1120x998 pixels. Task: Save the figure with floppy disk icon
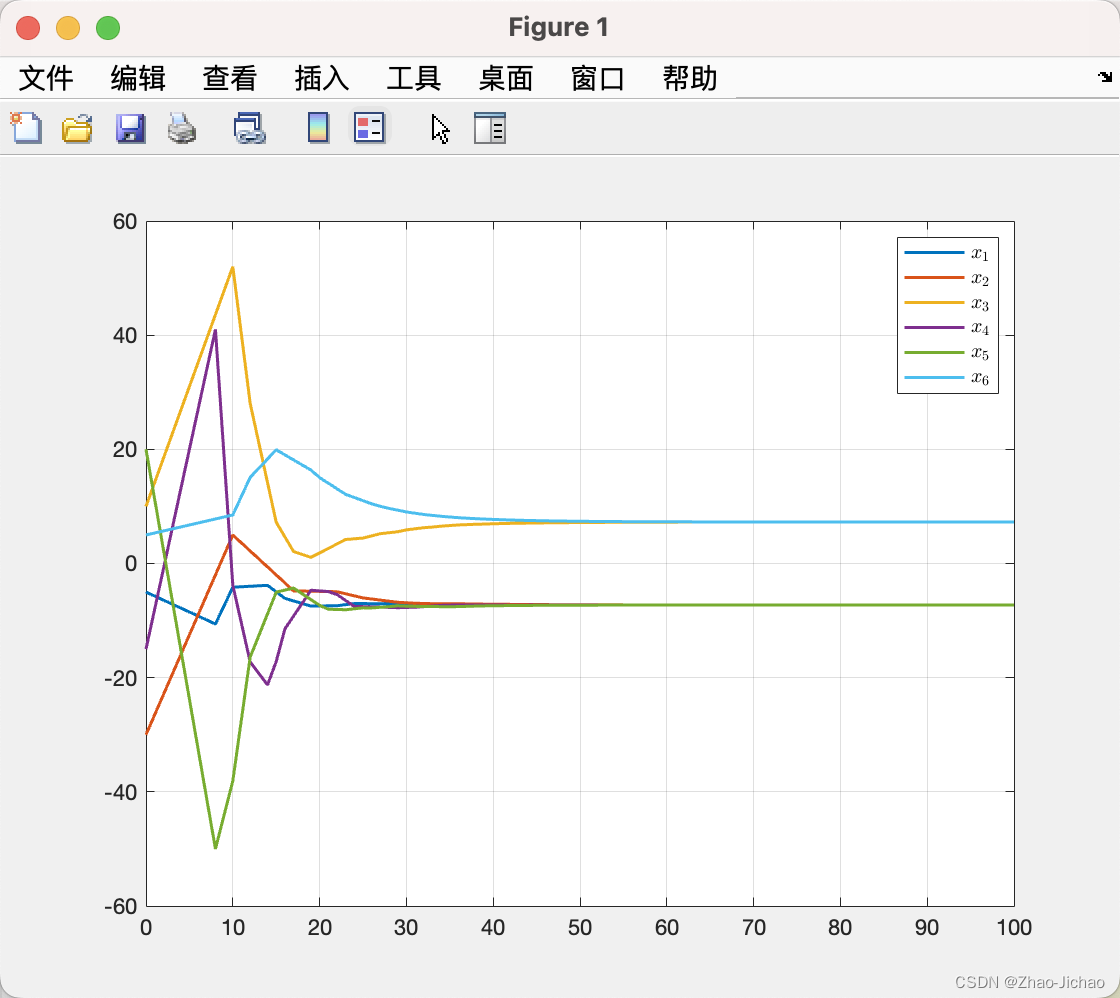tap(130, 129)
